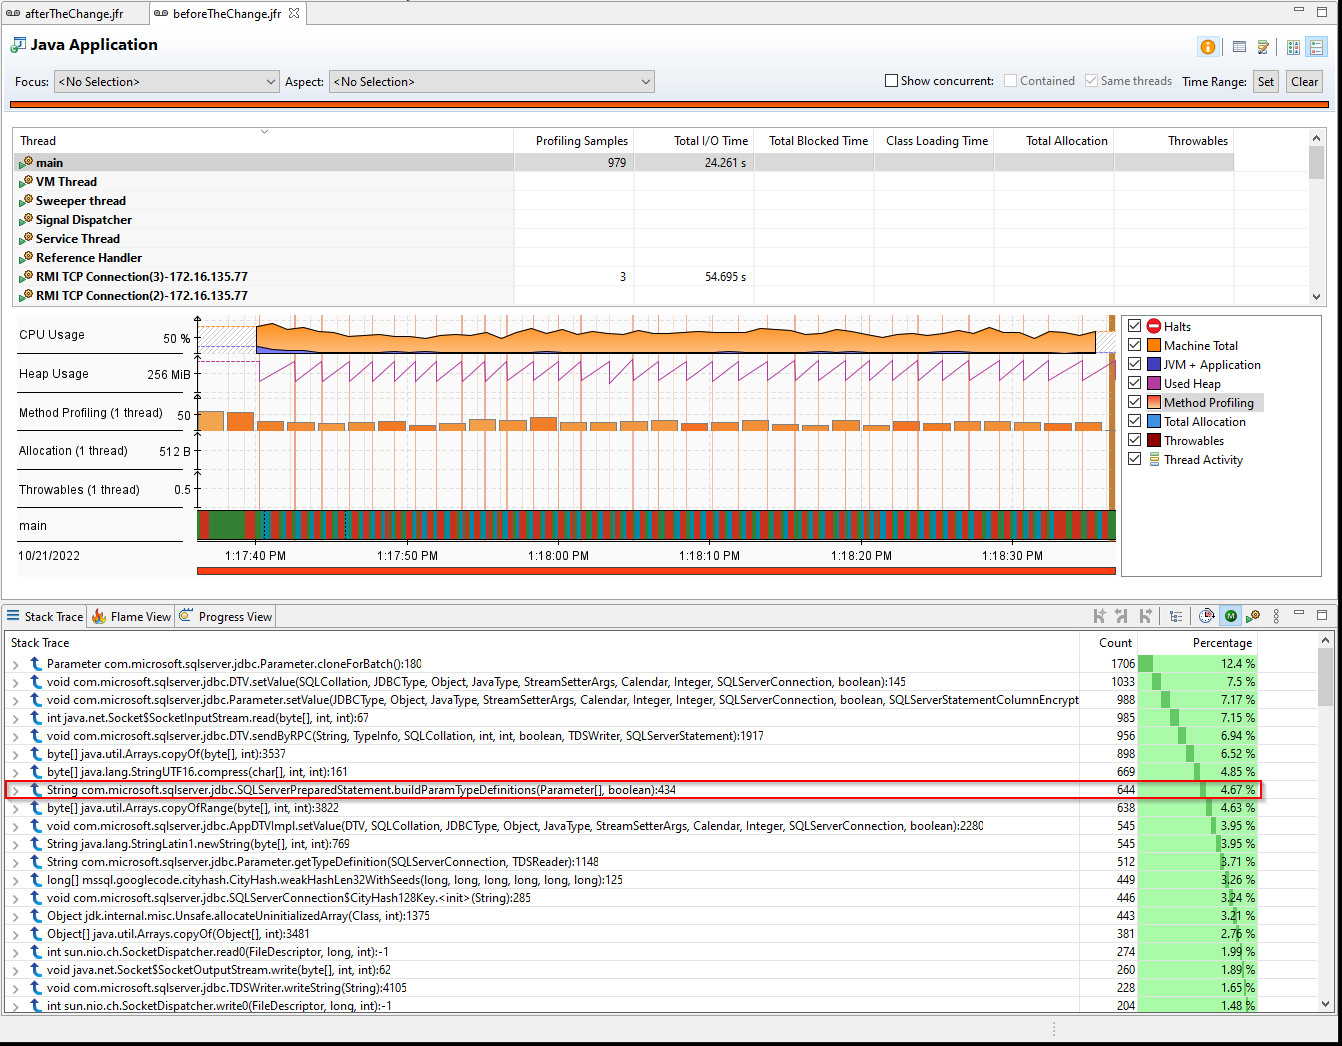The width and height of the screenshot is (1342, 1046).
Task: Open the three-dot view menu icon
Action: click(x=1276, y=616)
